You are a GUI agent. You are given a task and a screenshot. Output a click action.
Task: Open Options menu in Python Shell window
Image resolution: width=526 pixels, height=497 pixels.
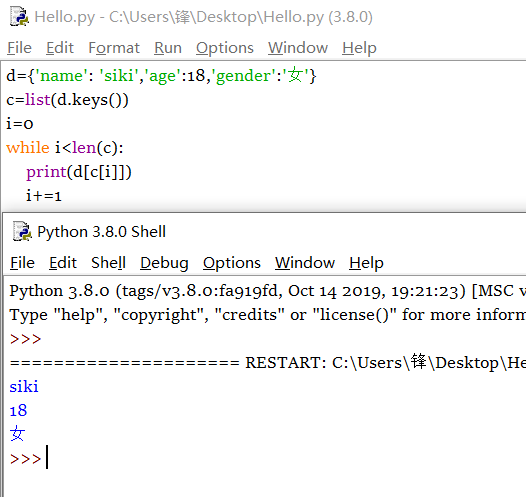(x=232, y=263)
